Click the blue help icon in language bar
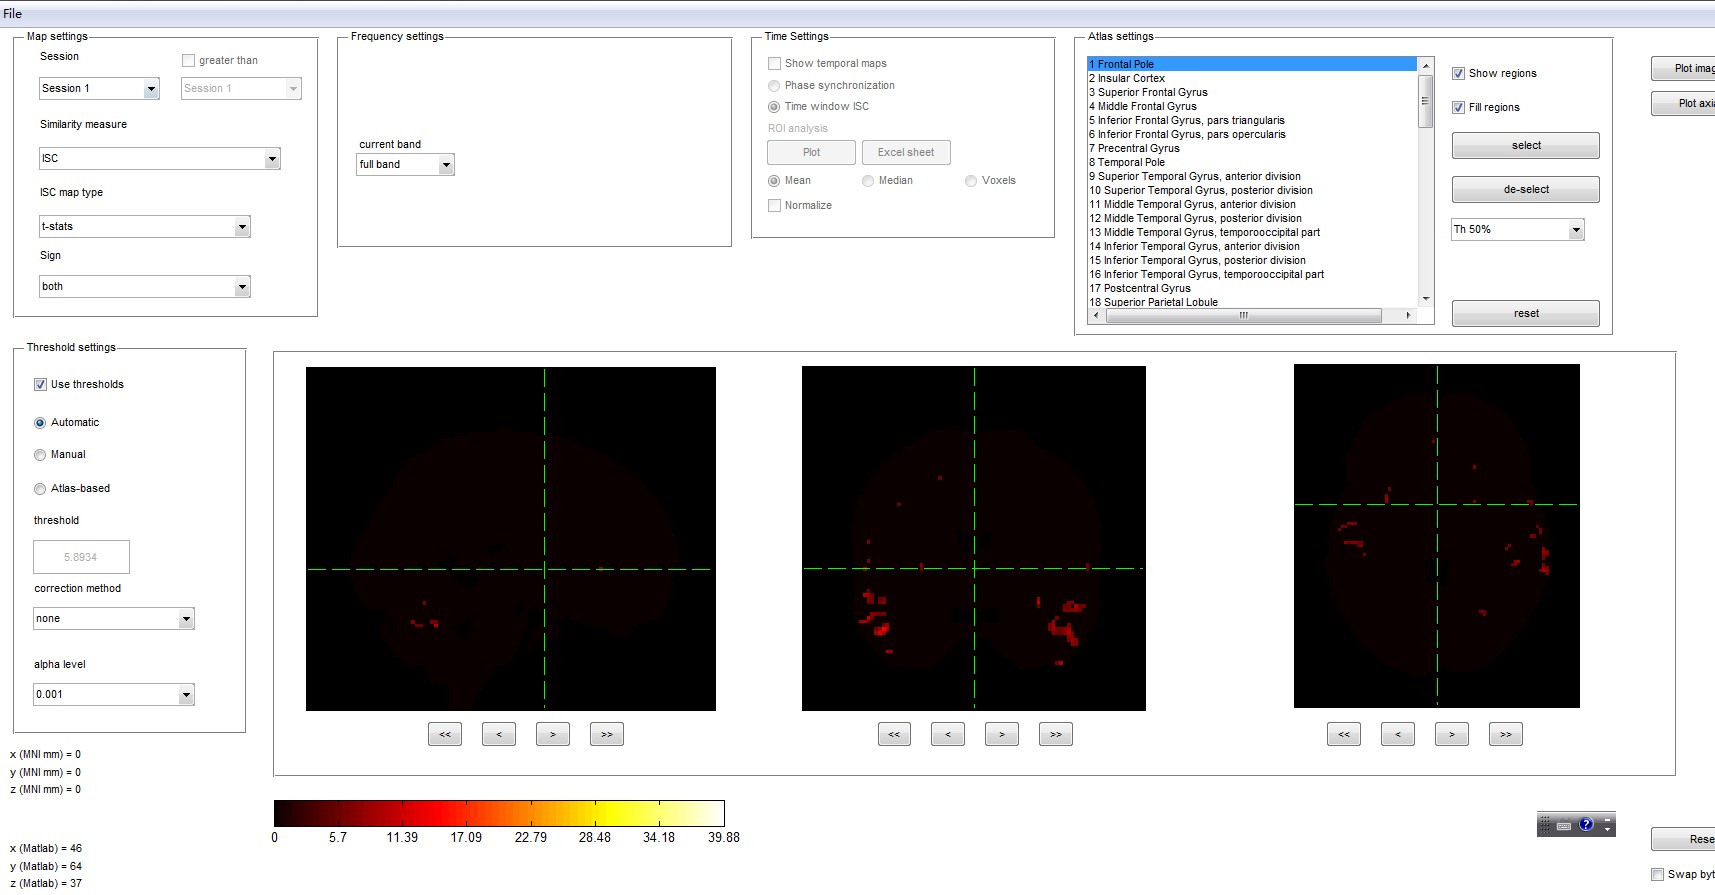1715x895 pixels. [1586, 825]
